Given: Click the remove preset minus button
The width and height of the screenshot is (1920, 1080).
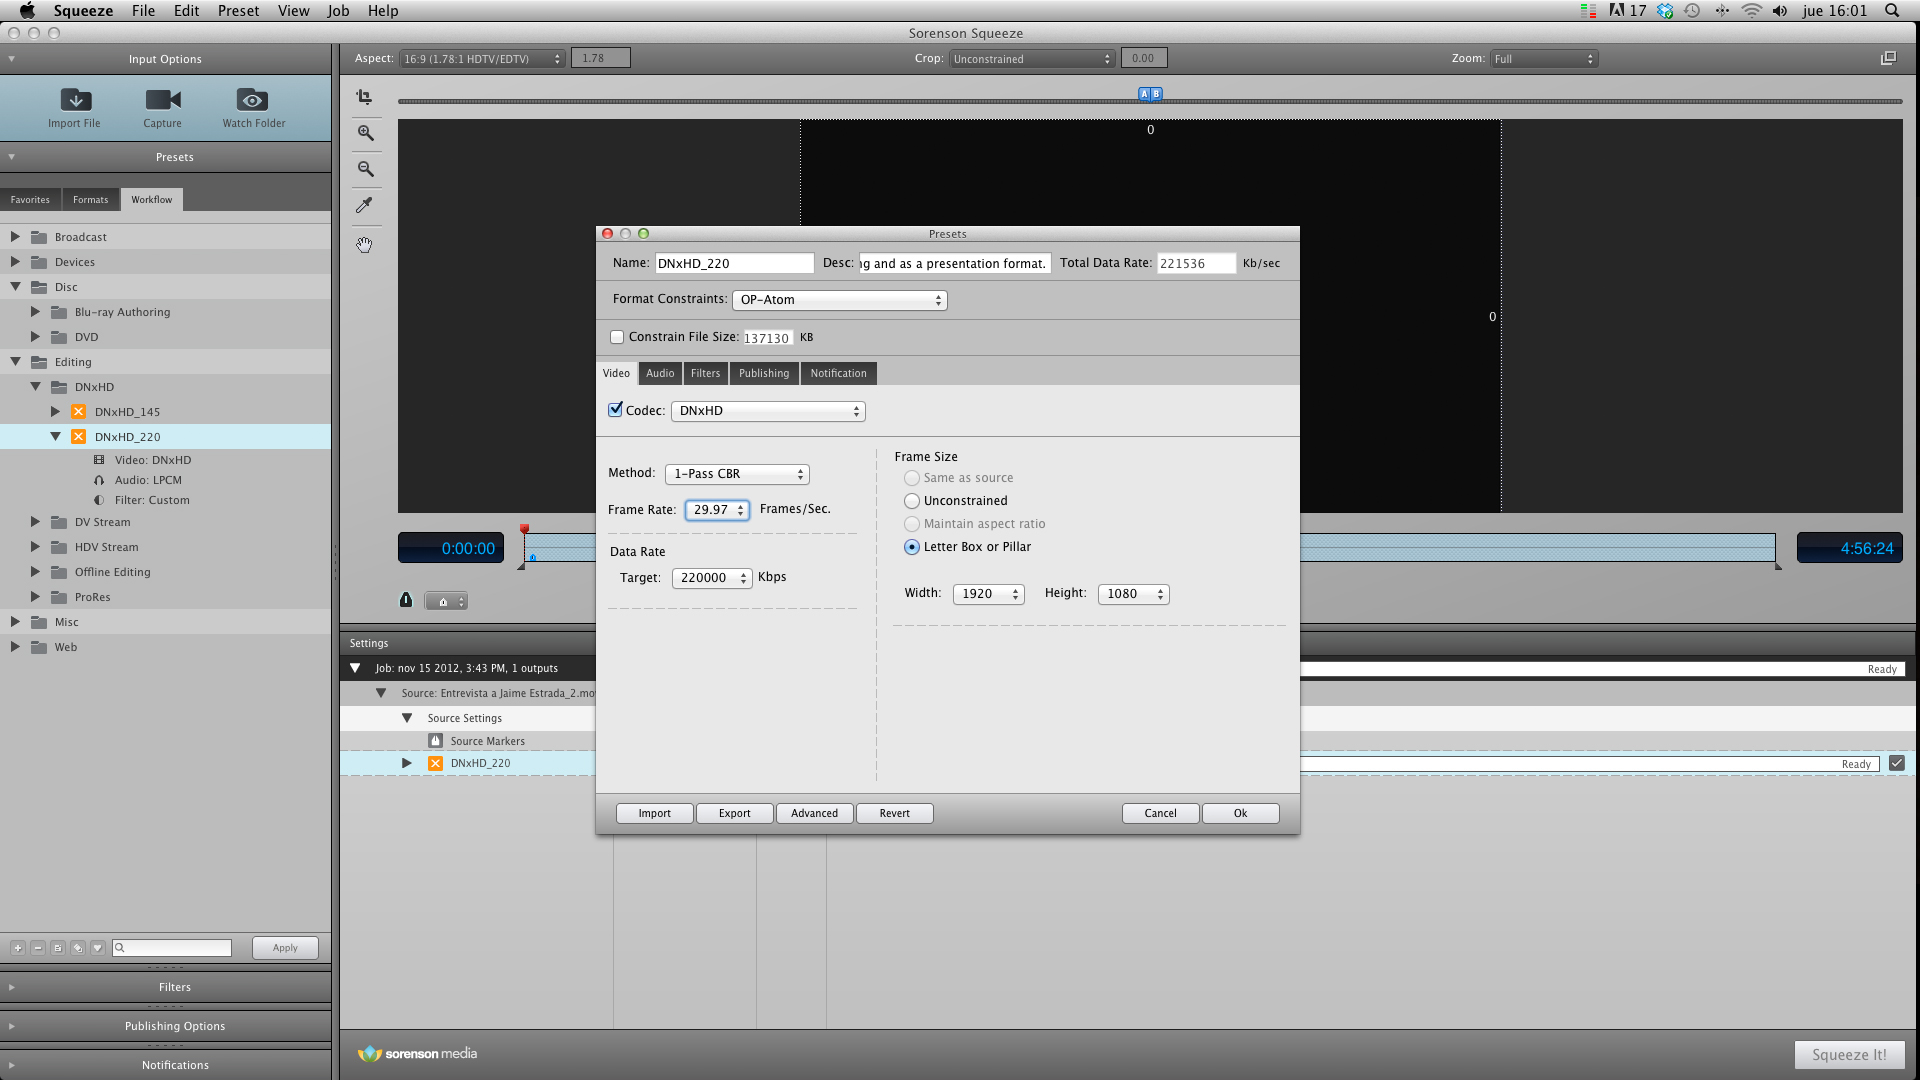Looking at the screenshot, I should pyautogui.click(x=38, y=948).
